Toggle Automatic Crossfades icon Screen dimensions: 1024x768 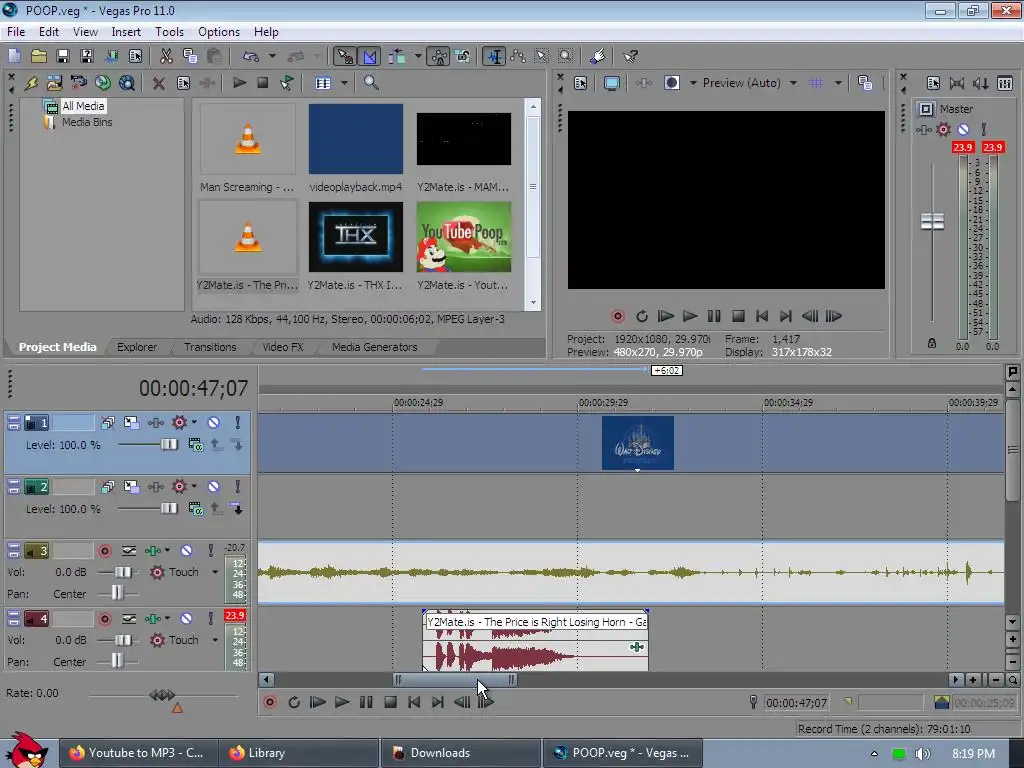click(370, 56)
